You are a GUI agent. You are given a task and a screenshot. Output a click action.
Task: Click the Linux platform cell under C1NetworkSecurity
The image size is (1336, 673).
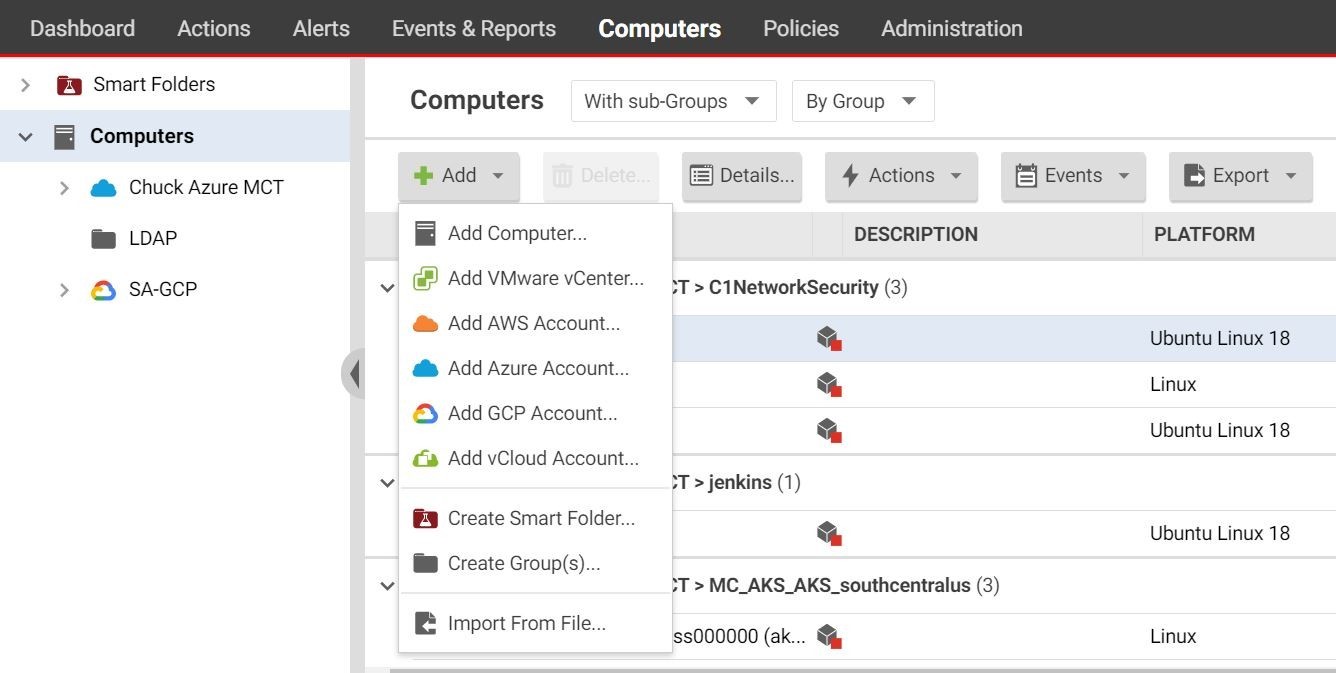(1173, 385)
